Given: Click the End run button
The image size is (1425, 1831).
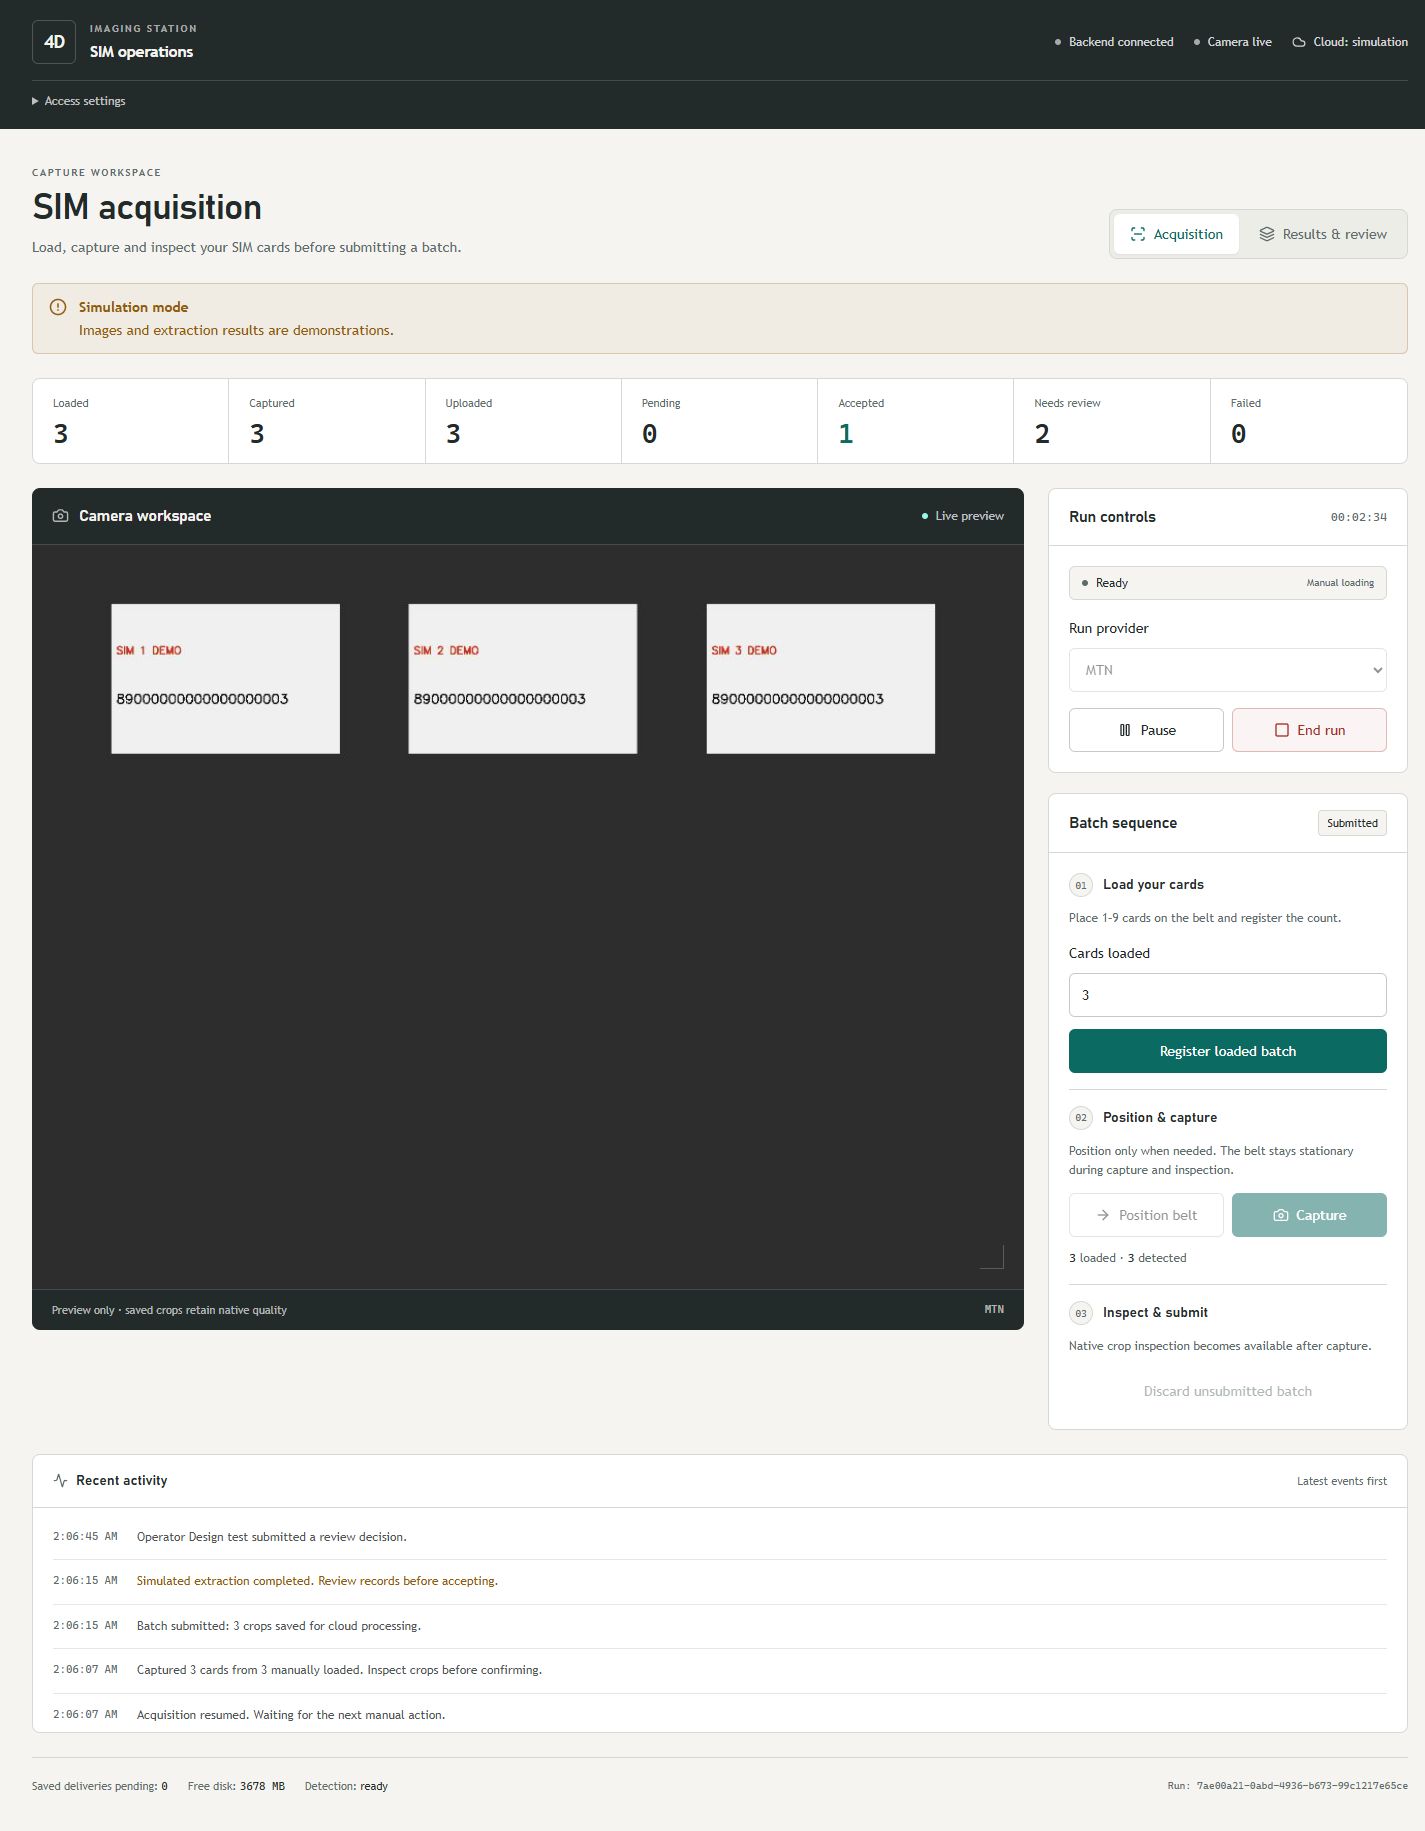Looking at the screenshot, I should 1309,730.
